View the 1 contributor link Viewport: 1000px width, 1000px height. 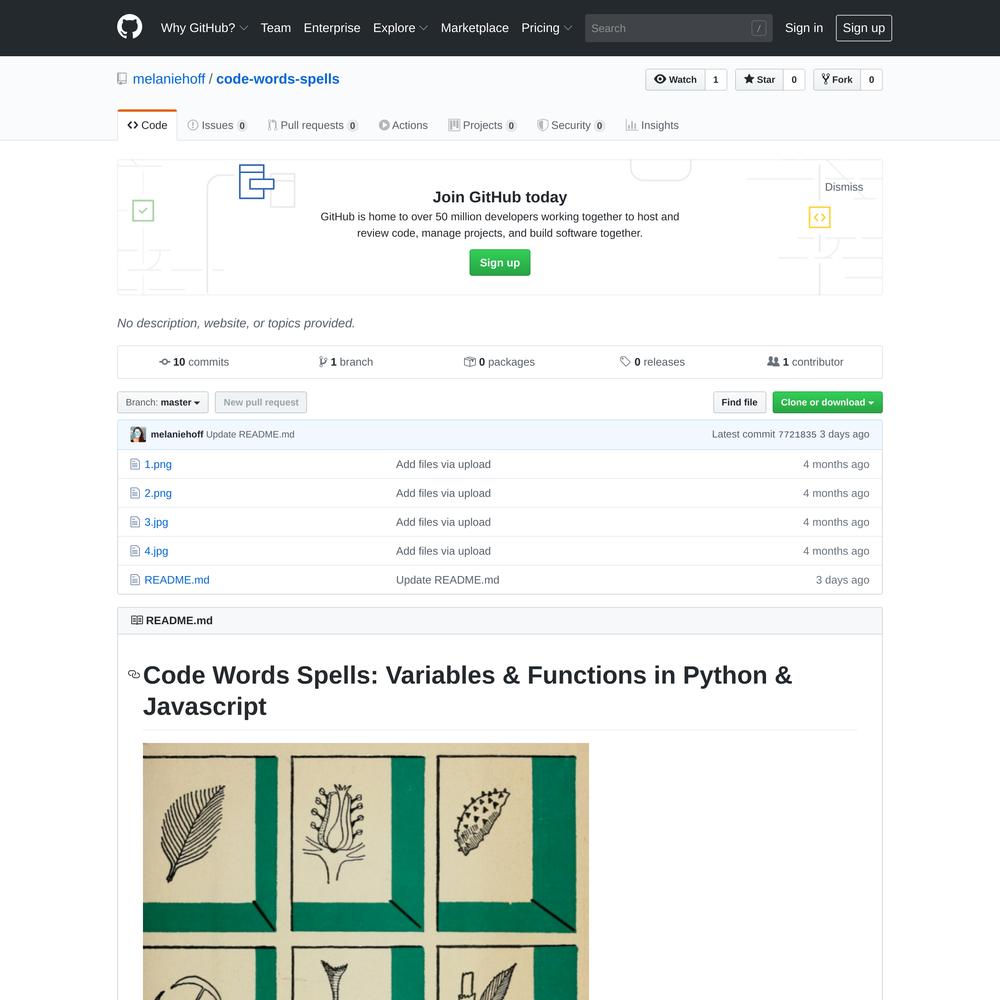(x=805, y=362)
